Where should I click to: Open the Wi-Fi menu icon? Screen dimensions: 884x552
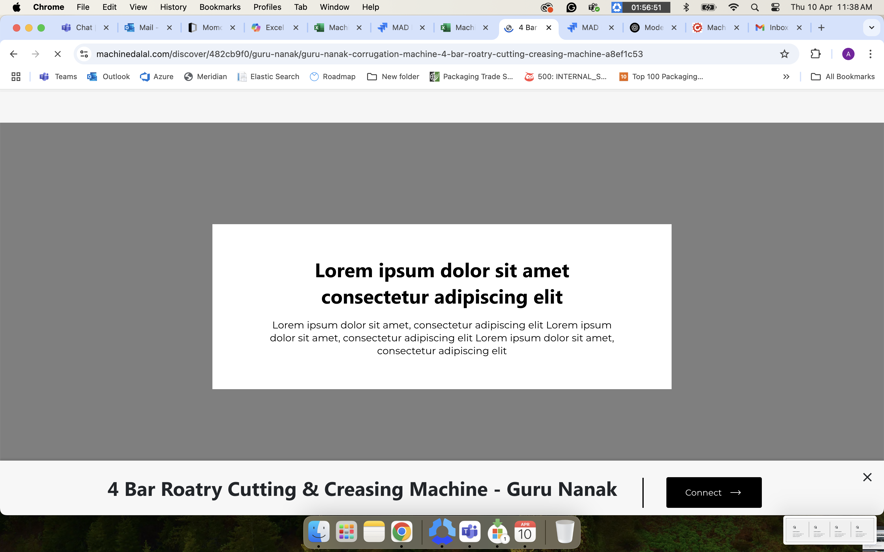(x=733, y=7)
